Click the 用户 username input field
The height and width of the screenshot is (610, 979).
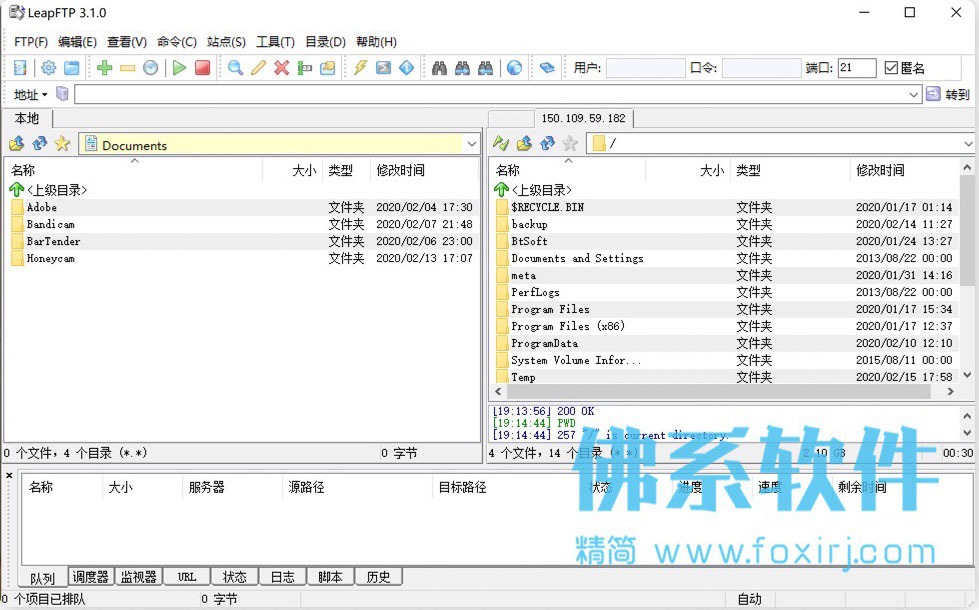(646, 67)
